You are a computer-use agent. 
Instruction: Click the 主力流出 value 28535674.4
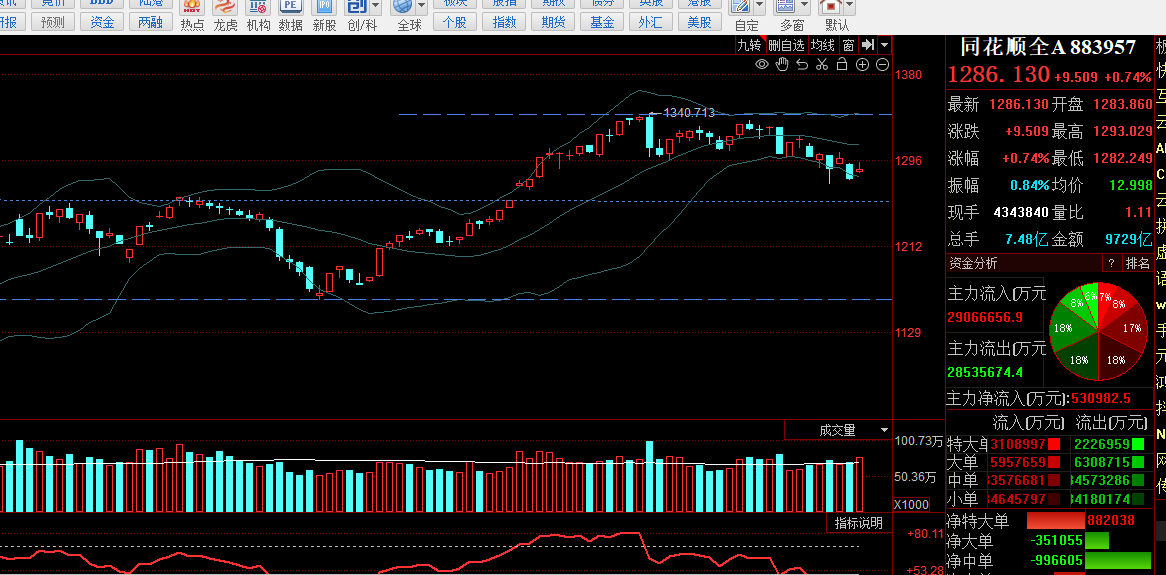click(x=985, y=373)
